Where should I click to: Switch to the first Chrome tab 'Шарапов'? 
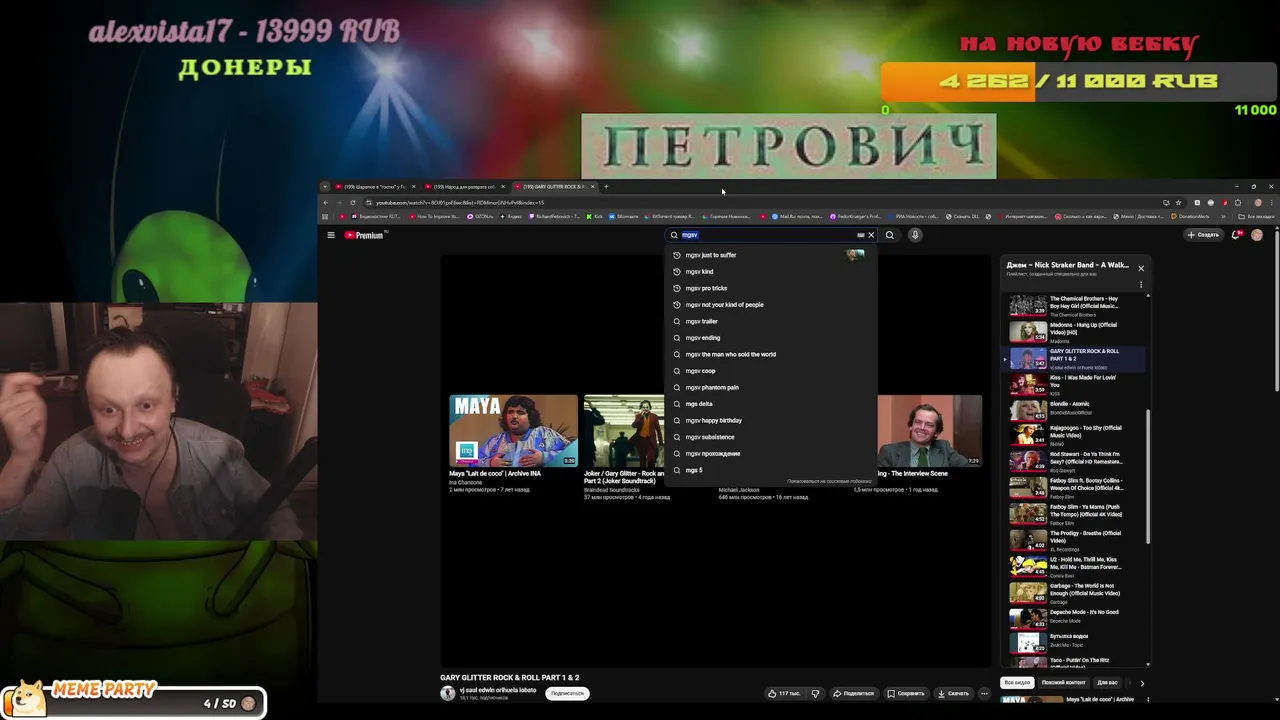[375, 186]
